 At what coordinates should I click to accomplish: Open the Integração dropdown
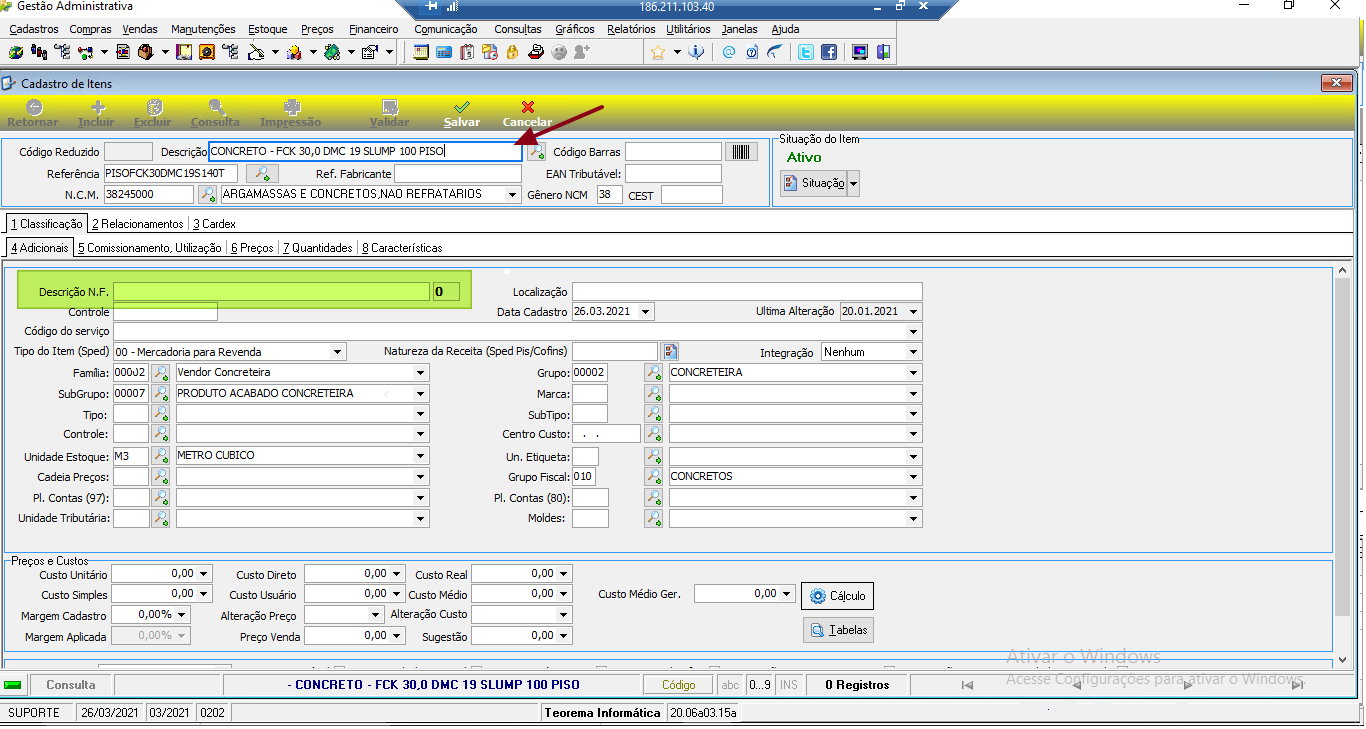tap(914, 352)
